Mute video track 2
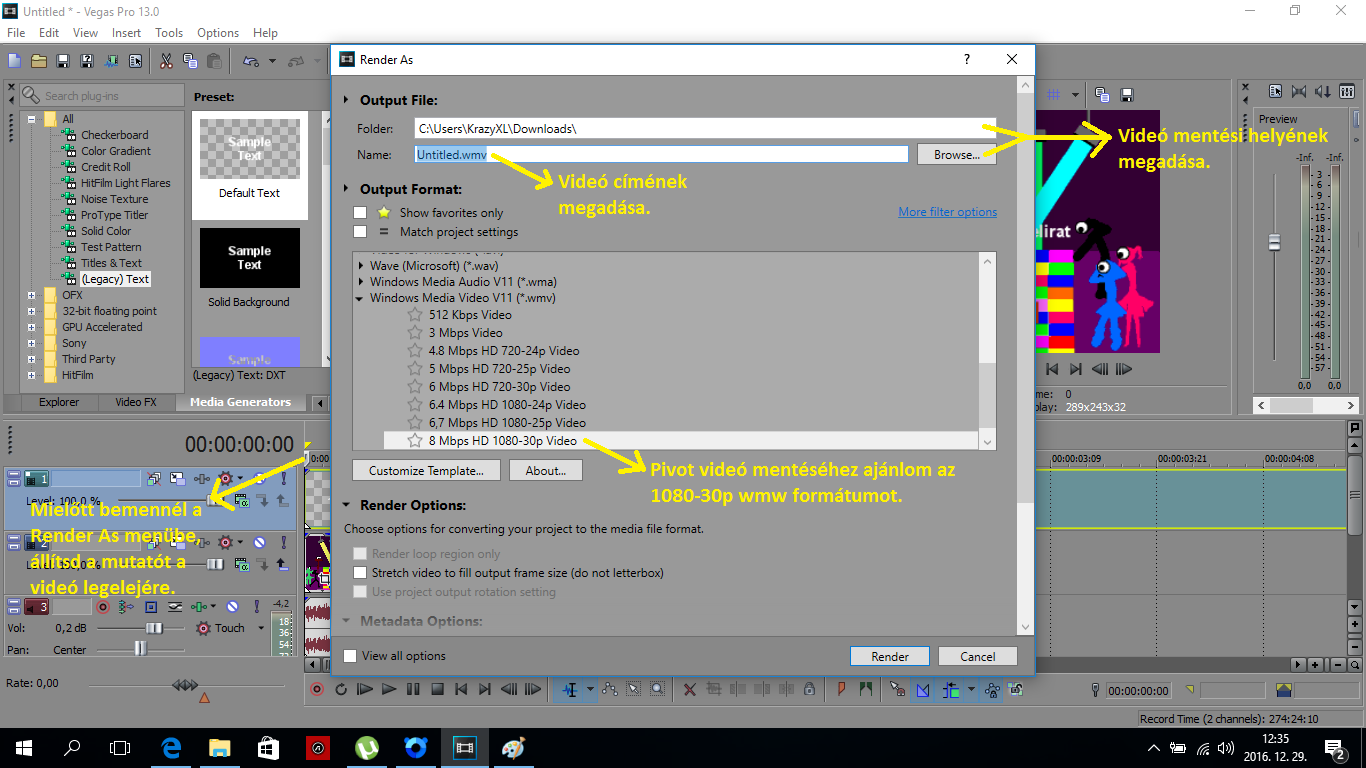1366x768 pixels. coord(259,542)
